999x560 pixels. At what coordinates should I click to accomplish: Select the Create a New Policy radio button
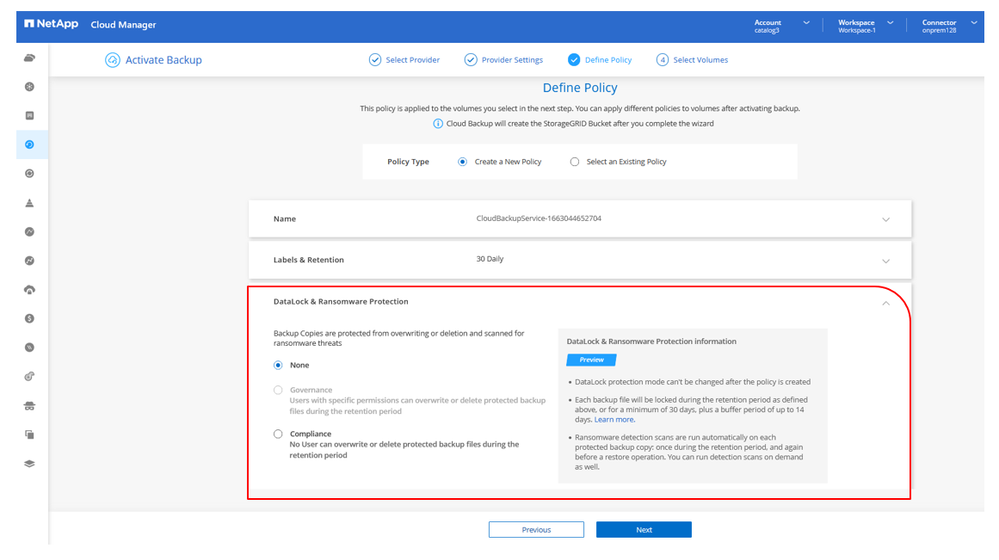pos(463,162)
